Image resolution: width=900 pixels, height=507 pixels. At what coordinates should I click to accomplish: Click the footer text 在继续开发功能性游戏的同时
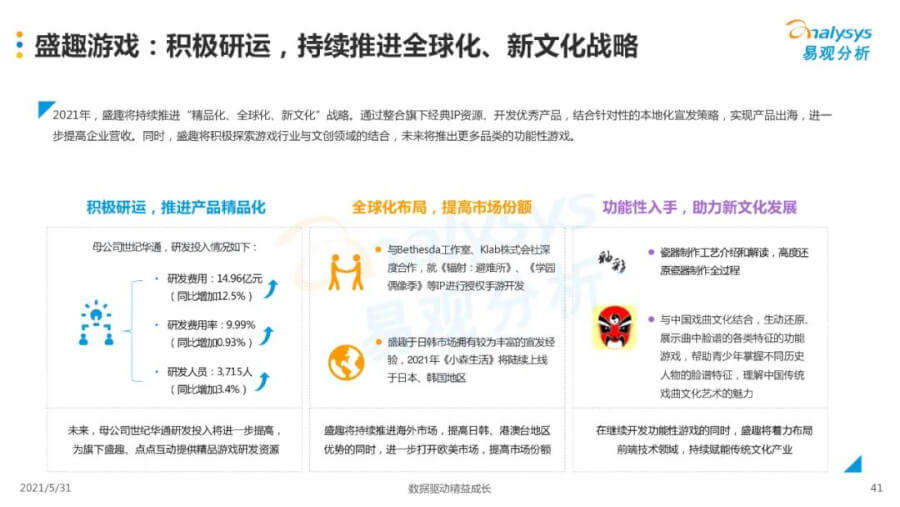coord(704,440)
